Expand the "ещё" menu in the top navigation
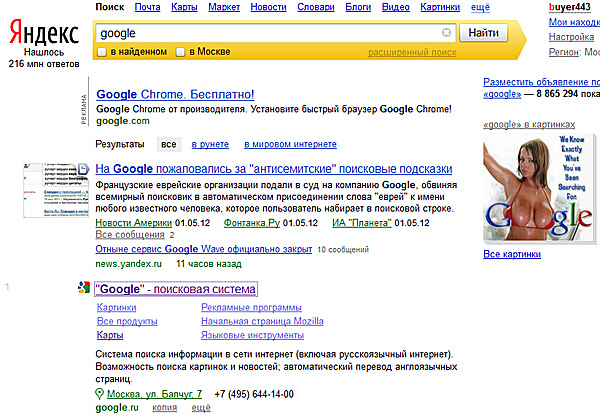Image resolution: width=600 pixels, height=415 pixels. click(x=482, y=7)
